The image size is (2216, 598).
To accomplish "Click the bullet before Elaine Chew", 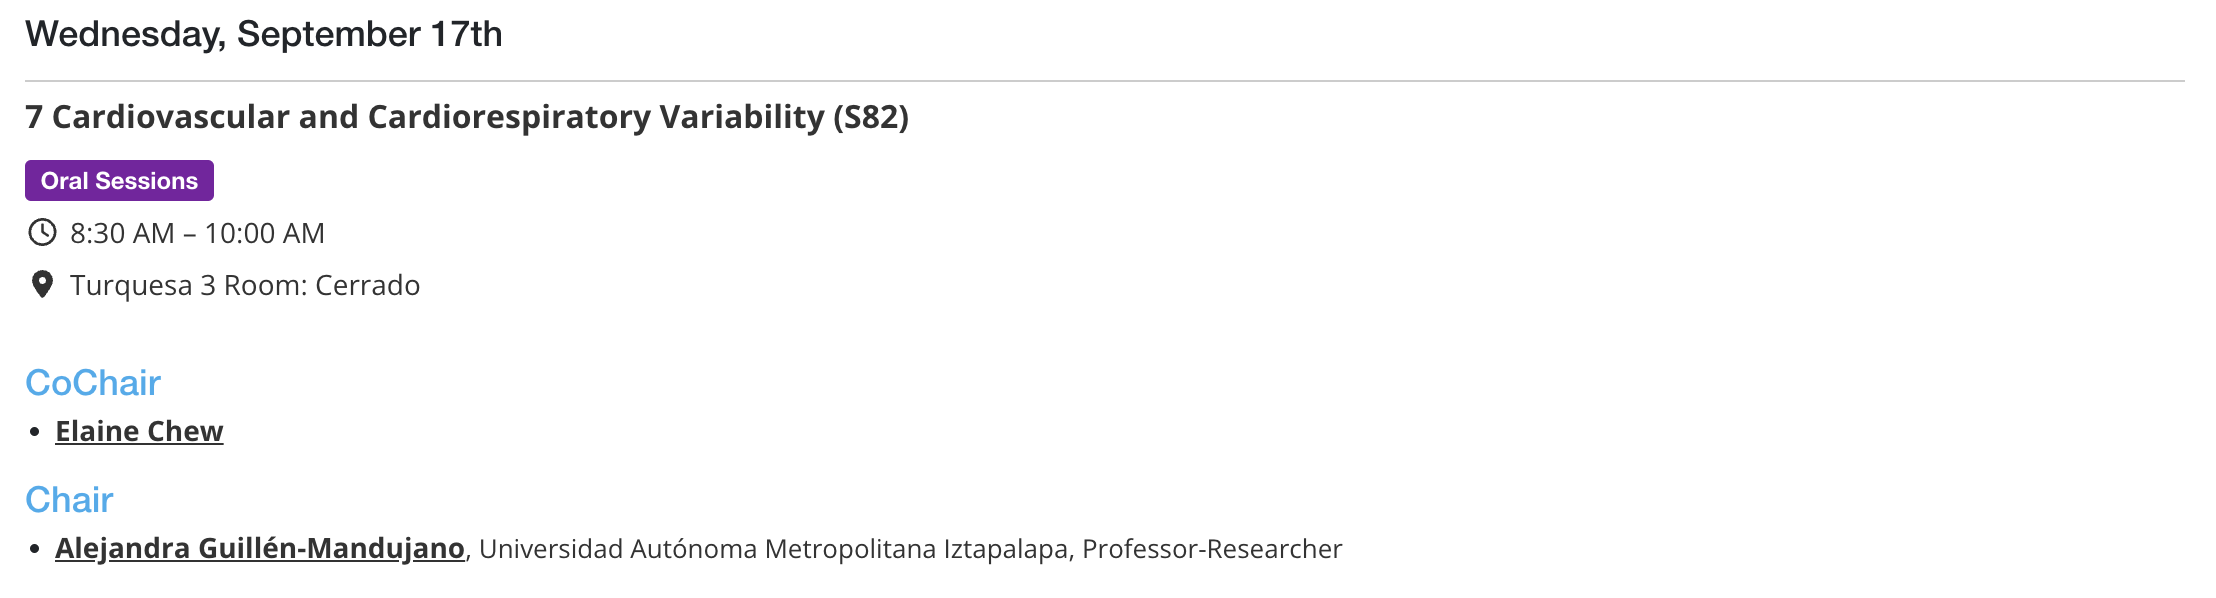I will coord(35,432).
